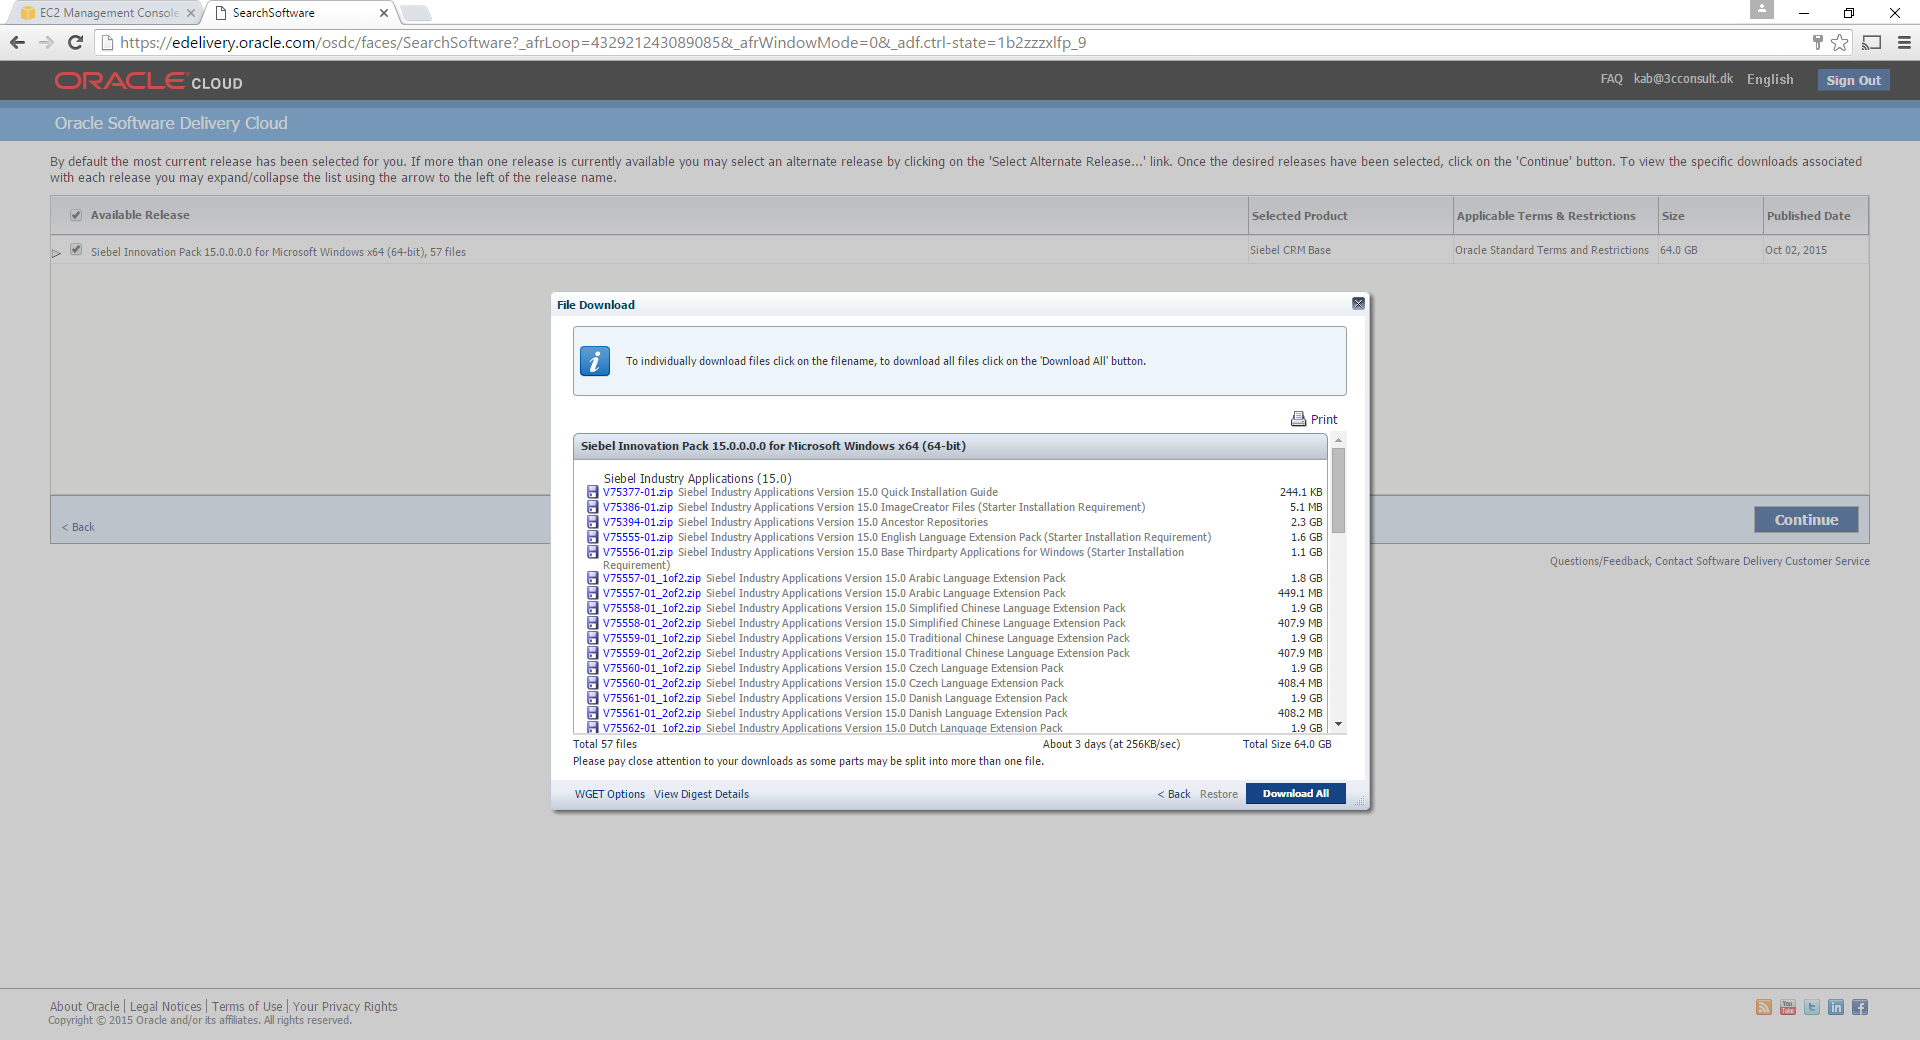
Task: Click the Oracle Standard Terms and Restrictions link
Action: tap(1552, 250)
